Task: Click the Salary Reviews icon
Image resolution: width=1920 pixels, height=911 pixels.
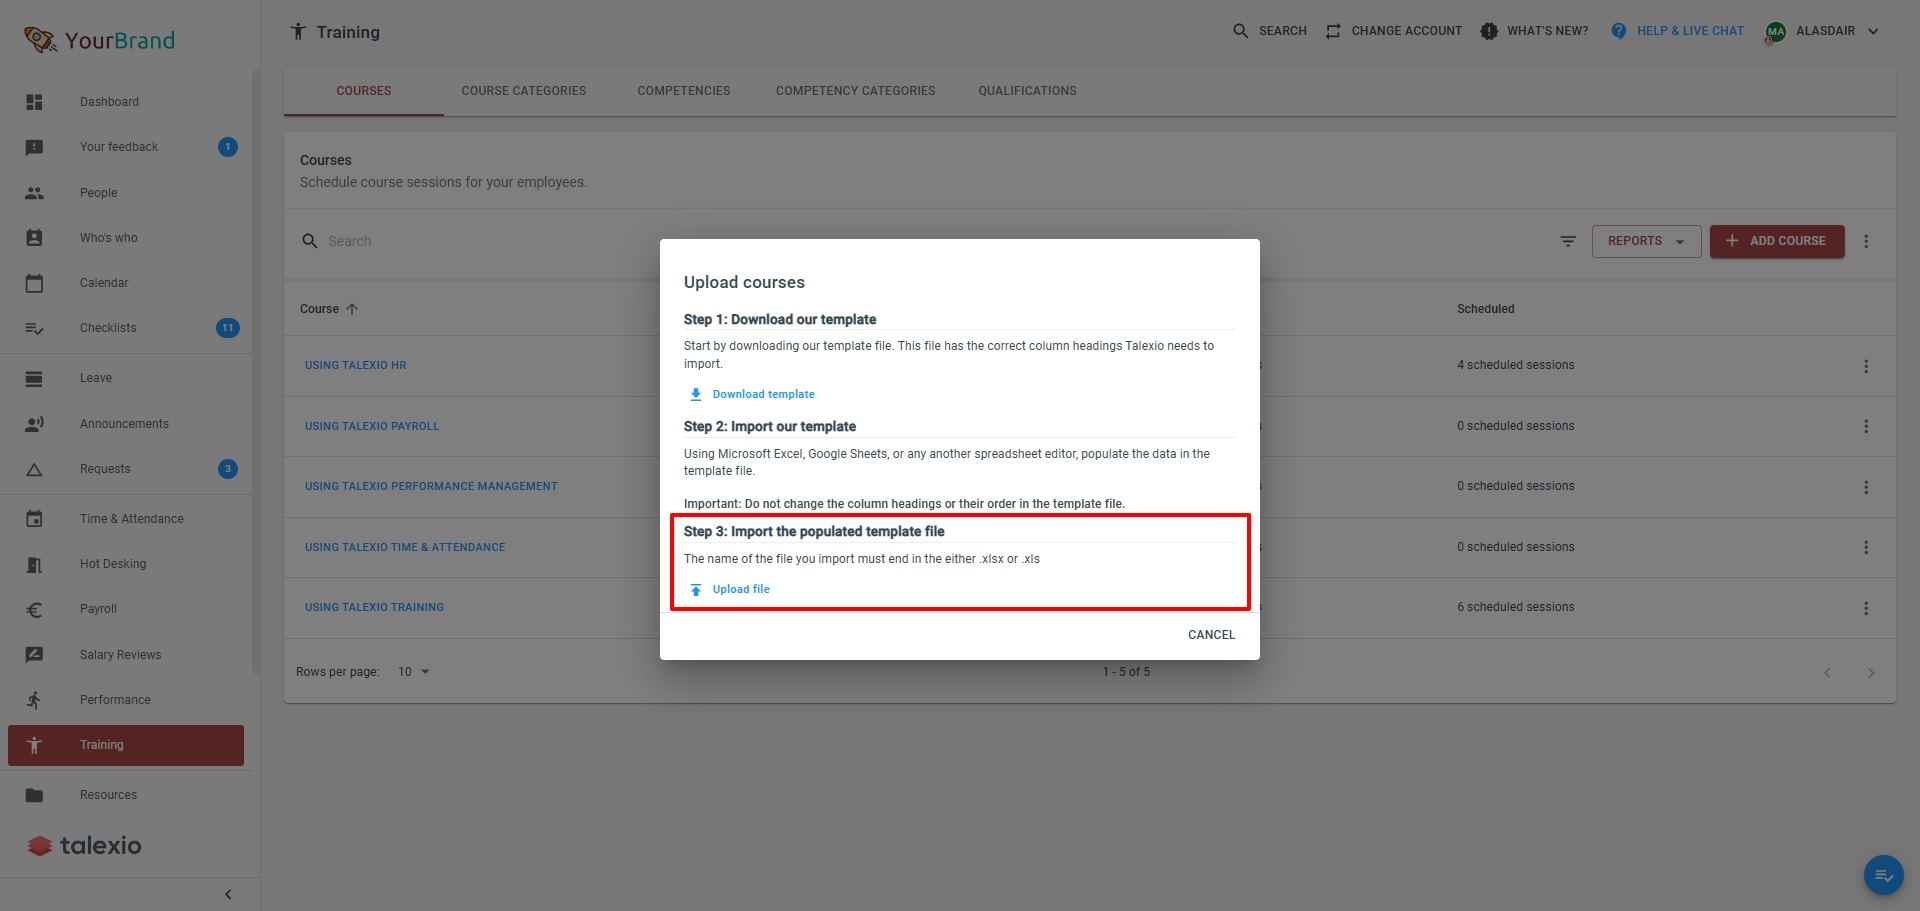Action: 34,655
